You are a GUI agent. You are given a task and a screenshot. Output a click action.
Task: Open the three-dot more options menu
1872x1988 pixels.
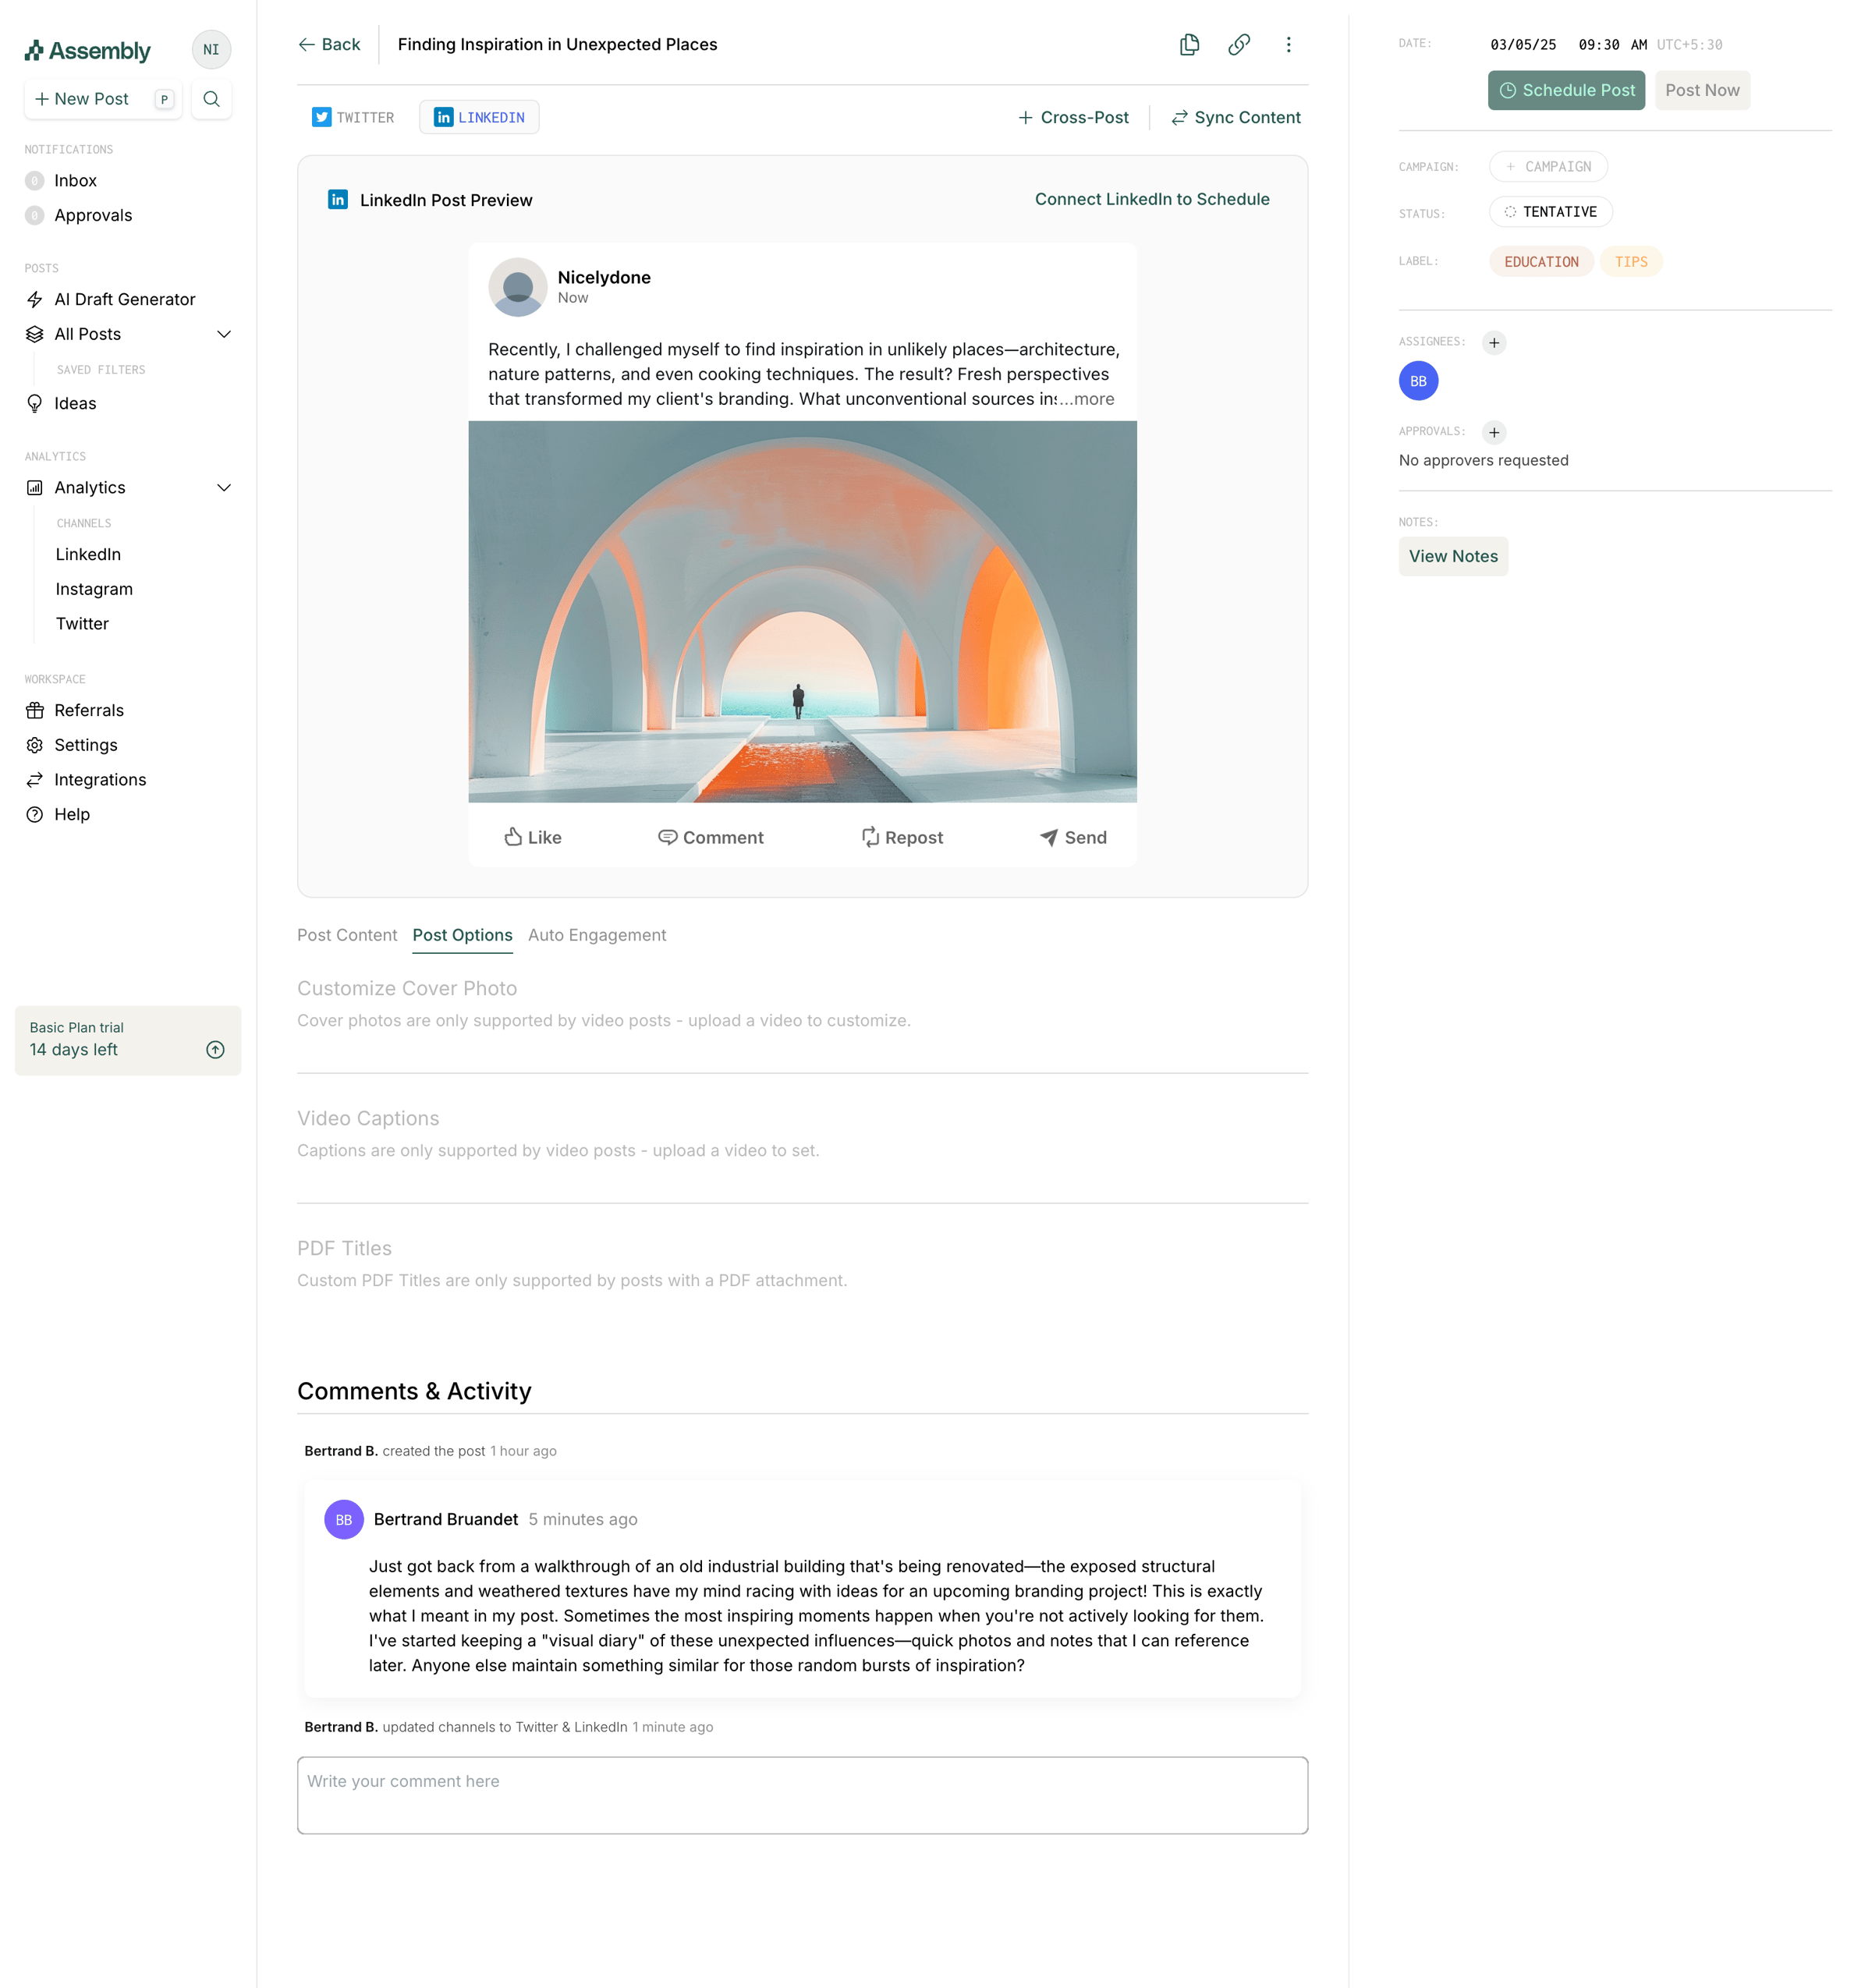click(1288, 44)
